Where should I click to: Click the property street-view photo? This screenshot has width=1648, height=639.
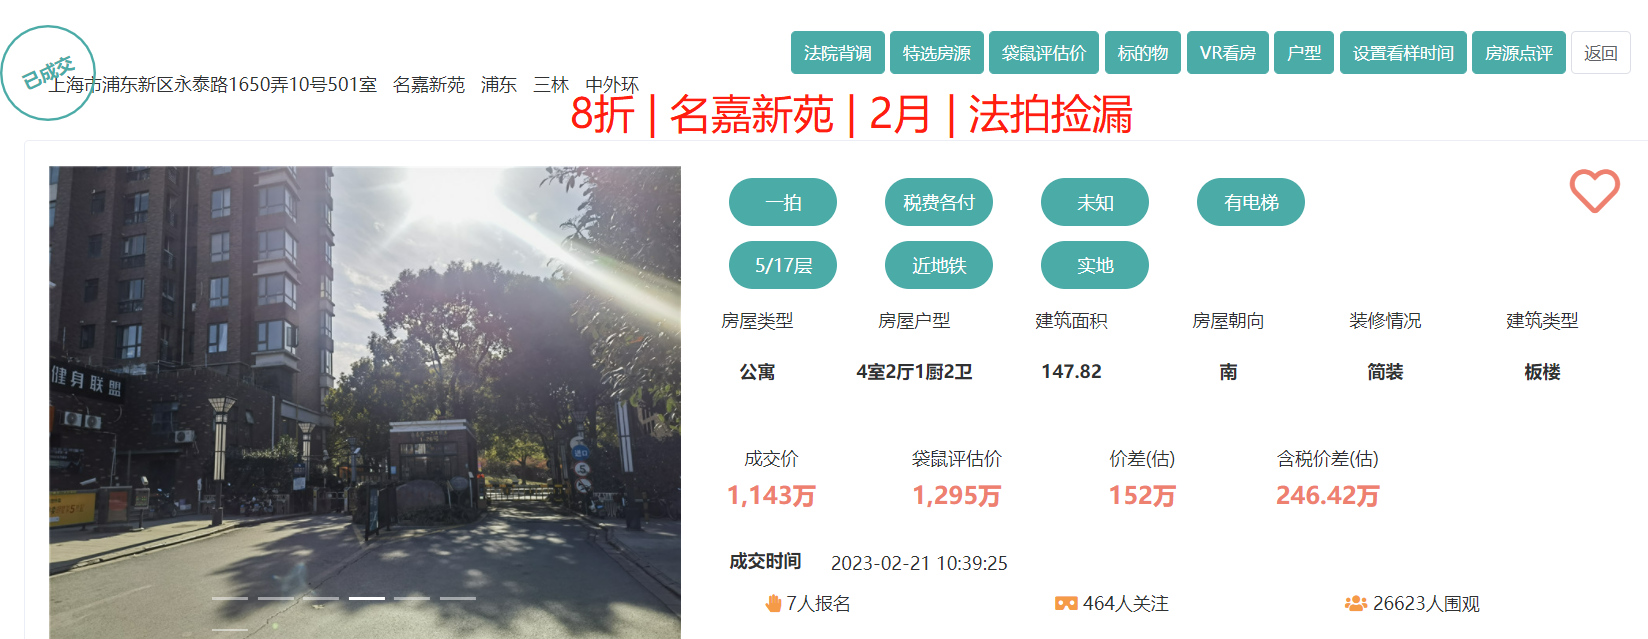tap(365, 400)
